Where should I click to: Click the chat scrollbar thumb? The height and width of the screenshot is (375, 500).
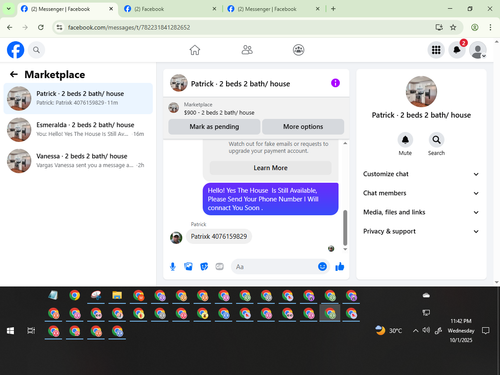[x=345, y=228]
